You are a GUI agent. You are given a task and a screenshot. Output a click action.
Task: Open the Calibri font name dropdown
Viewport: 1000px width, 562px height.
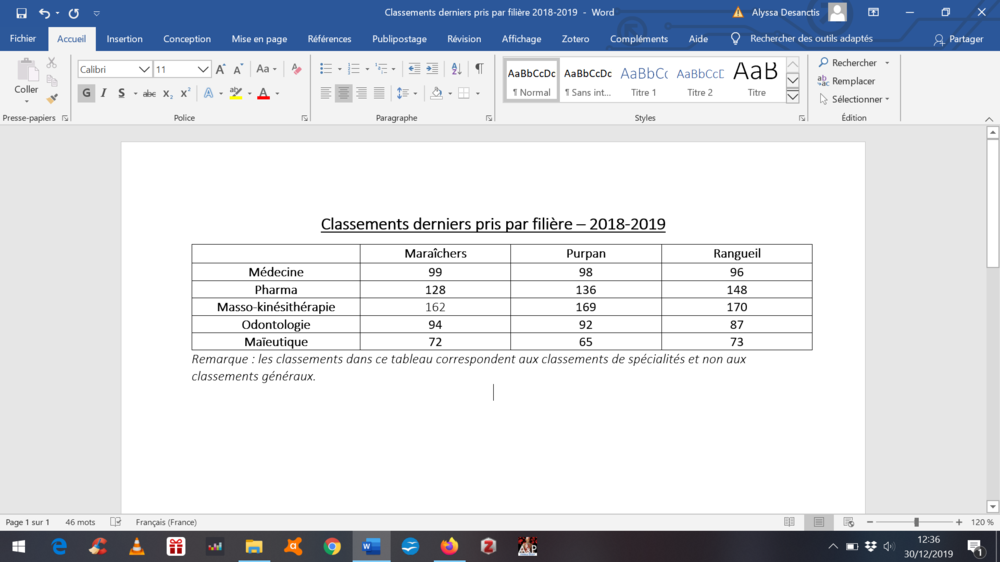pos(144,69)
